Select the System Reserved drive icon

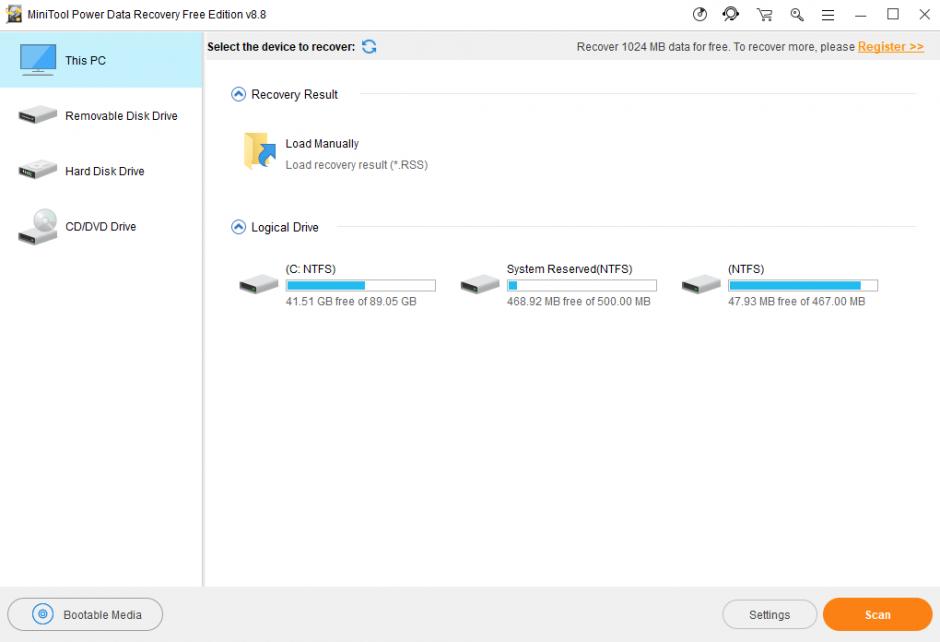click(x=480, y=284)
